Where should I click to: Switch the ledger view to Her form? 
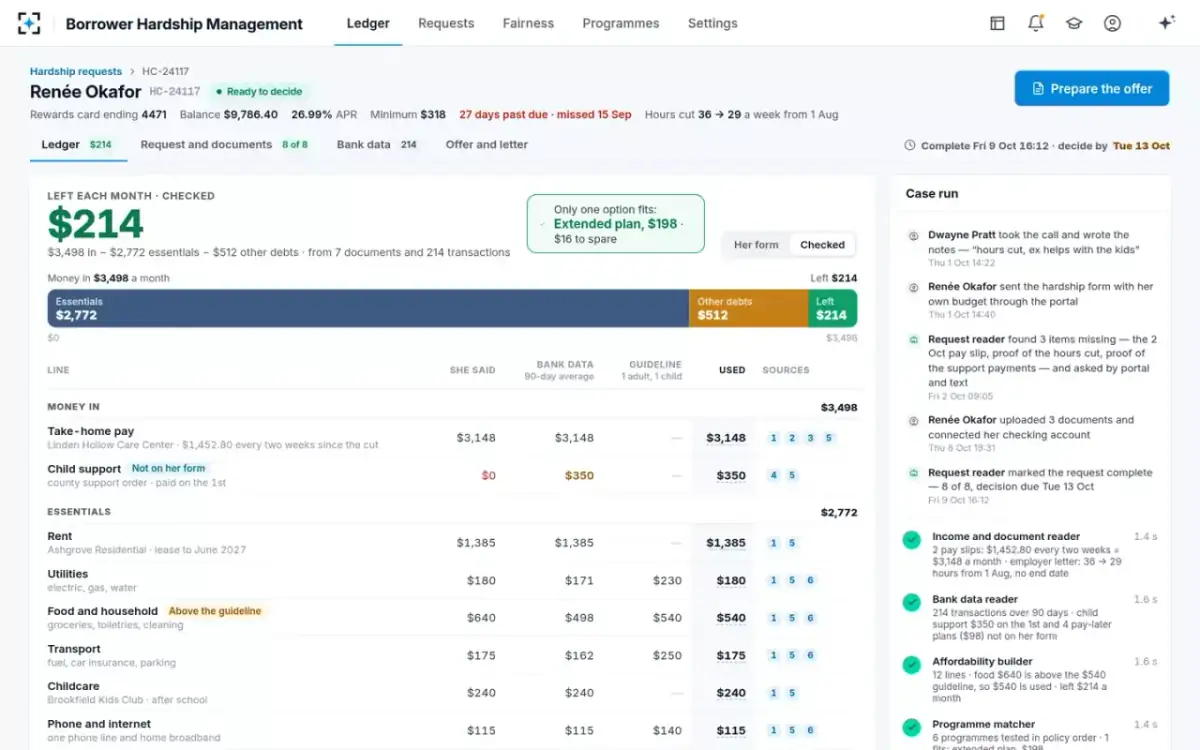coord(756,244)
